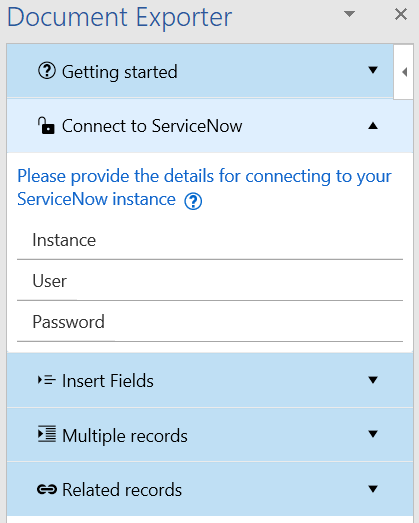The width and height of the screenshot is (419, 523).
Task: Open the task pane options dropdown arrow
Action: [349, 14]
